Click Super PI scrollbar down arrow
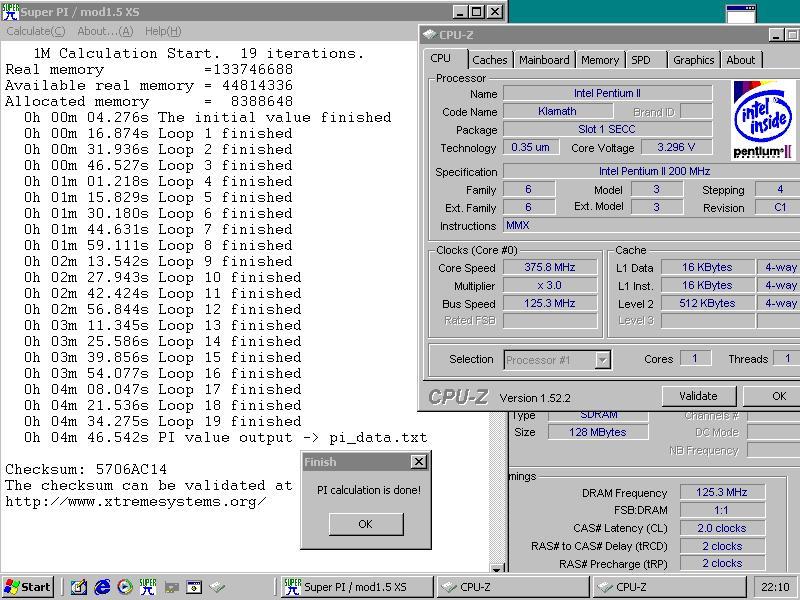 pos(497,568)
